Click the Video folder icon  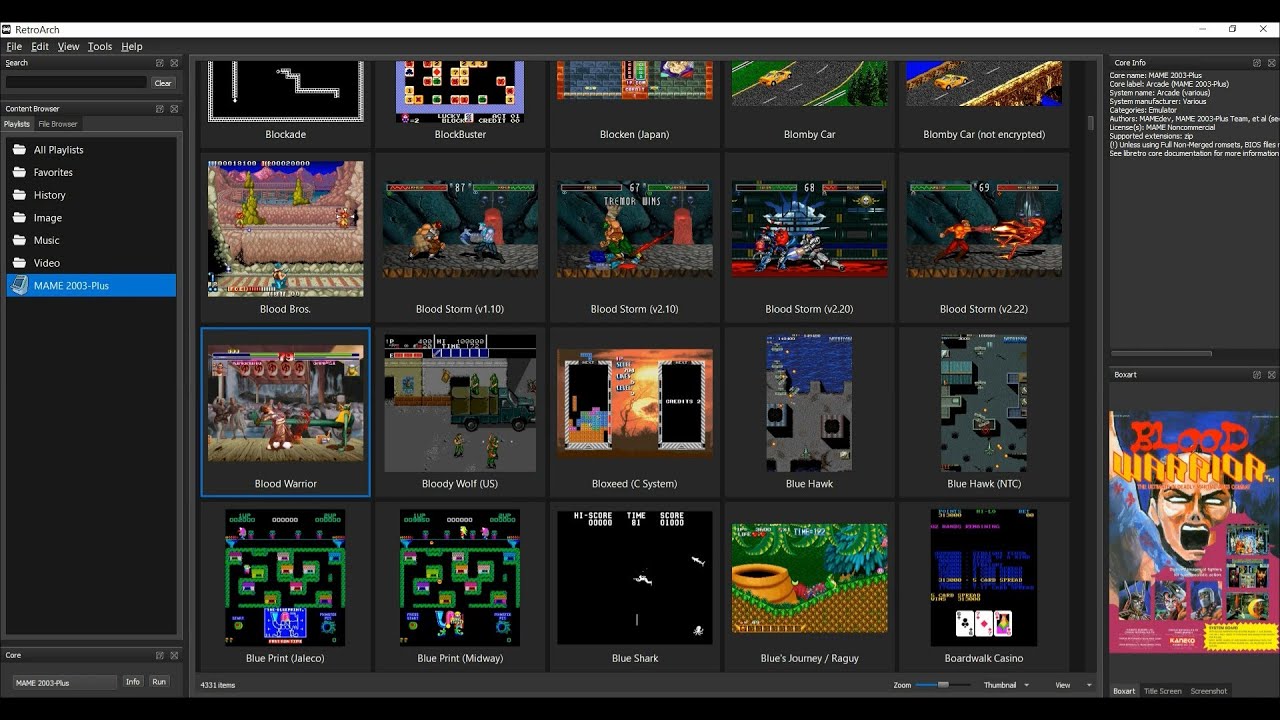click(18, 263)
